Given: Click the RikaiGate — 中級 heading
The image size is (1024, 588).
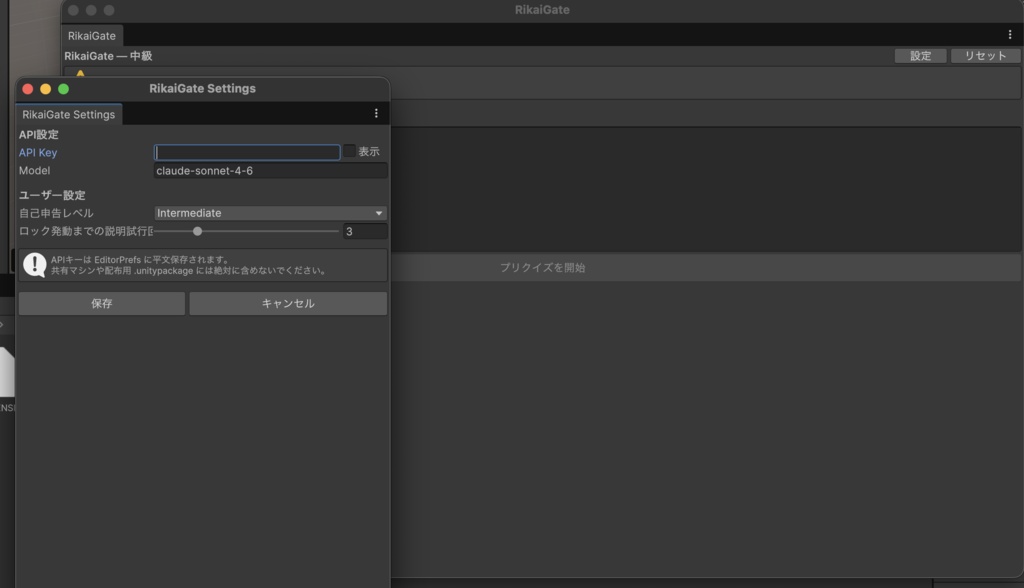Looking at the screenshot, I should [108, 56].
